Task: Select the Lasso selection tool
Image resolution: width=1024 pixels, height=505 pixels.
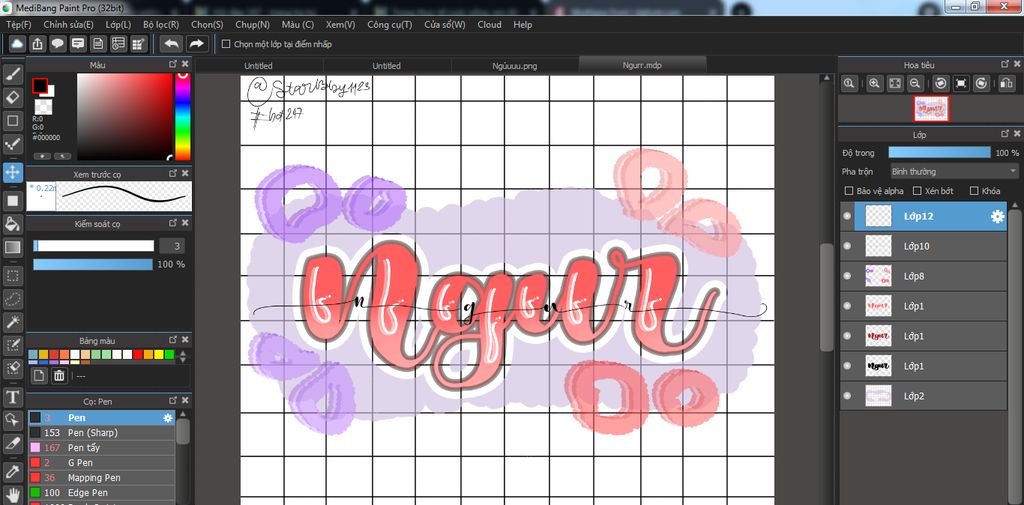Action: coord(12,299)
